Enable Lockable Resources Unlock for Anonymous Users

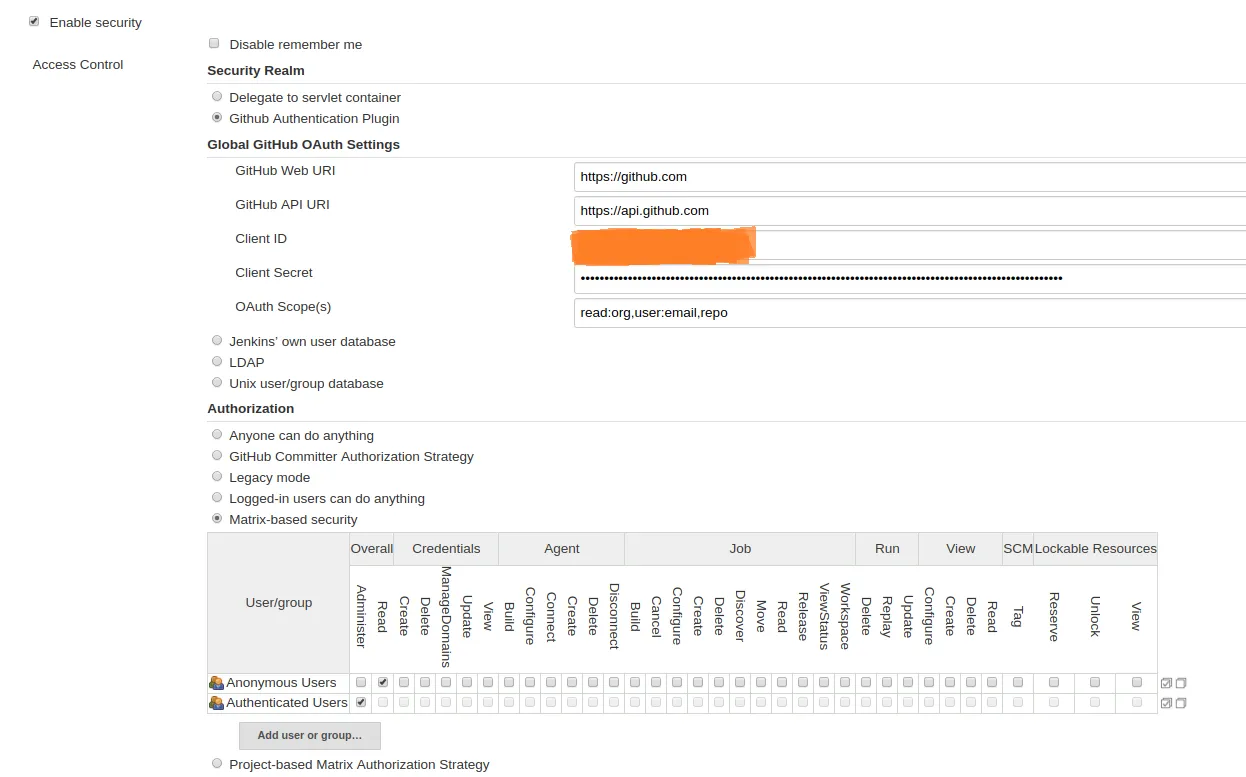point(1095,682)
